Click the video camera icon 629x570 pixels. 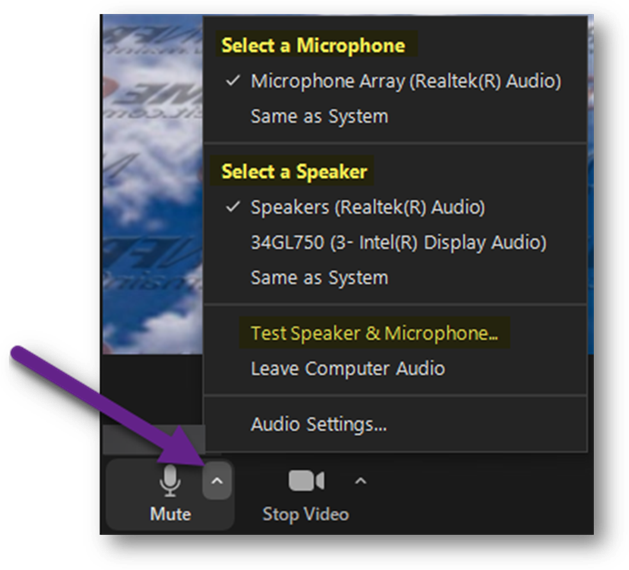tap(306, 481)
